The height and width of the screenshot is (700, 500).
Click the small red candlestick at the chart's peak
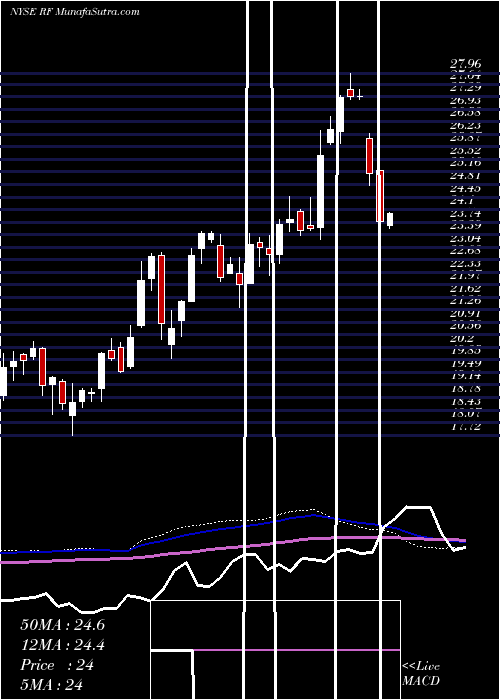pyautogui.click(x=350, y=93)
